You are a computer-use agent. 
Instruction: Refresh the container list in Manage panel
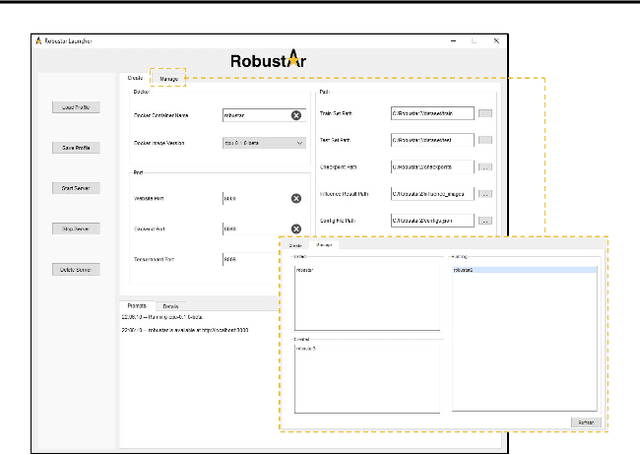pyautogui.click(x=584, y=423)
